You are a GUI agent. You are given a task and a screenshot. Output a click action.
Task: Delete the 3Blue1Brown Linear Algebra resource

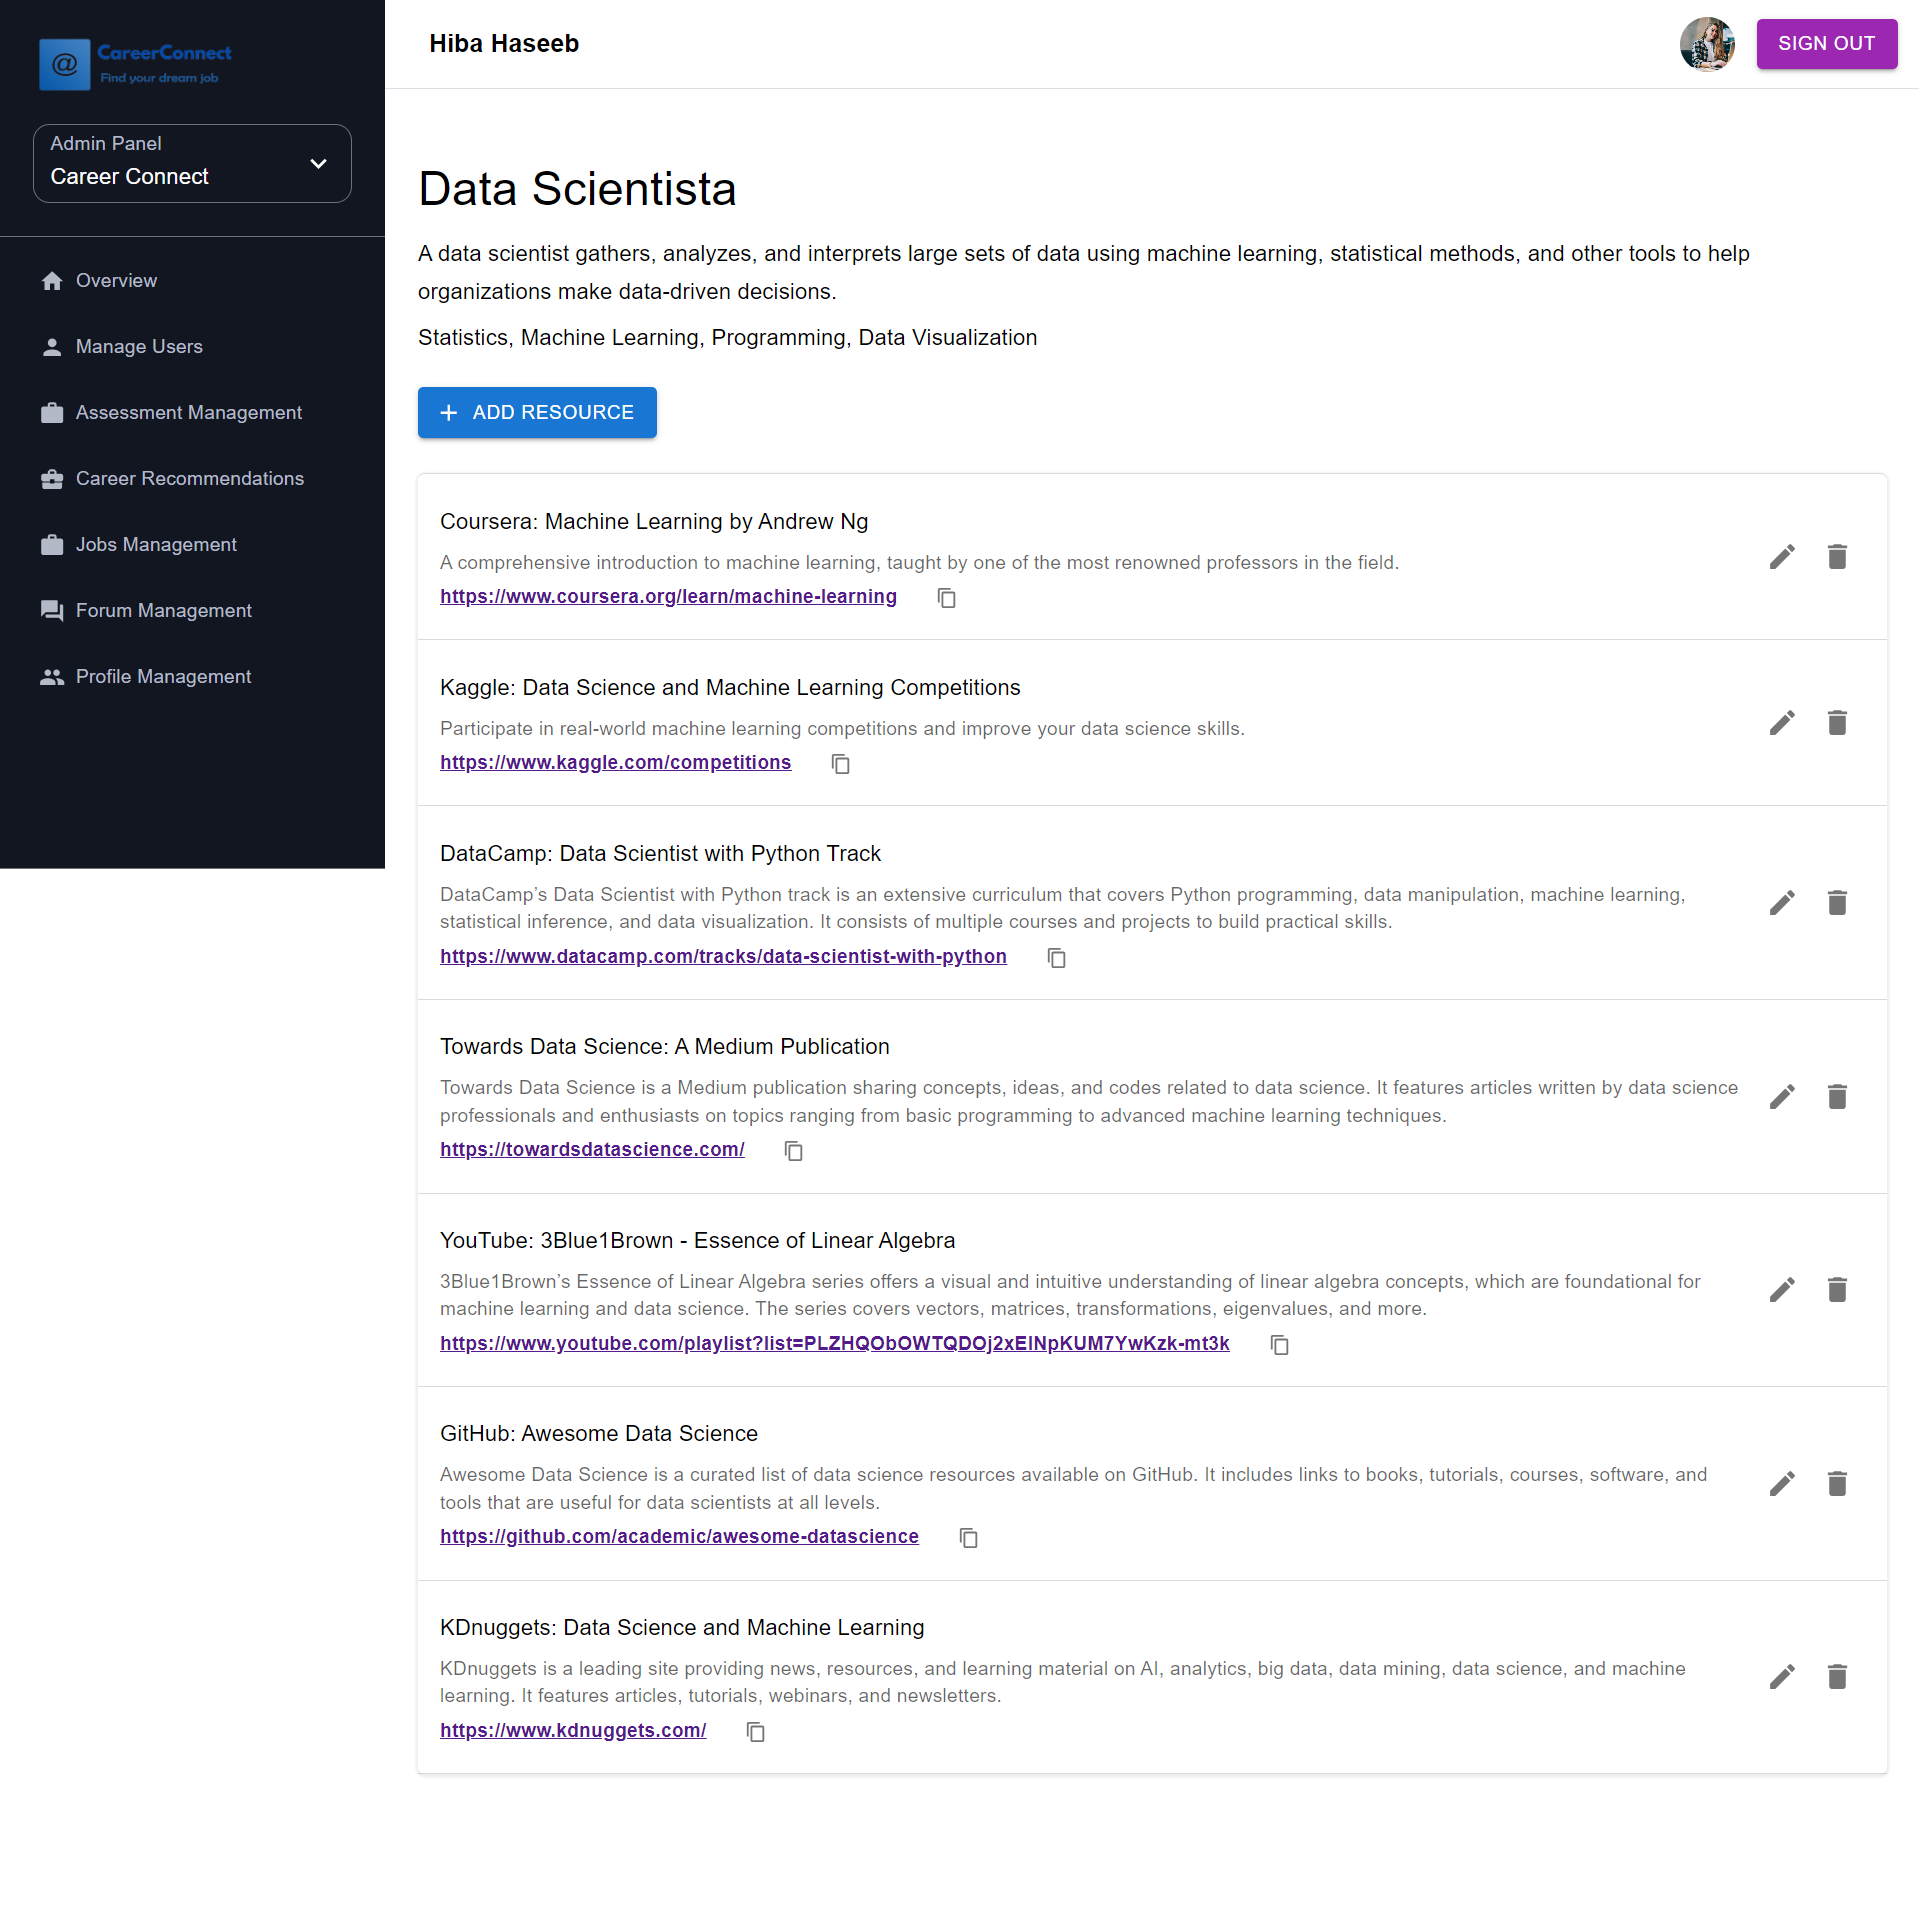(x=1837, y=1290)
